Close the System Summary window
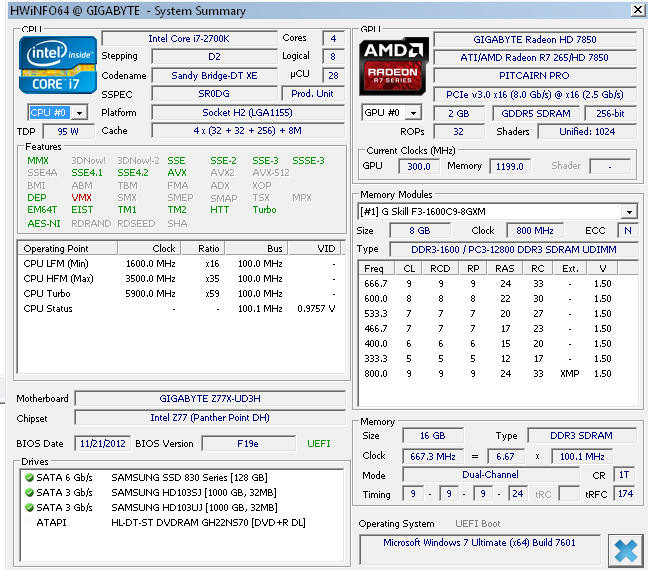Image resolution: width=648 pixels, height=570 pixels. coord(638,10)
